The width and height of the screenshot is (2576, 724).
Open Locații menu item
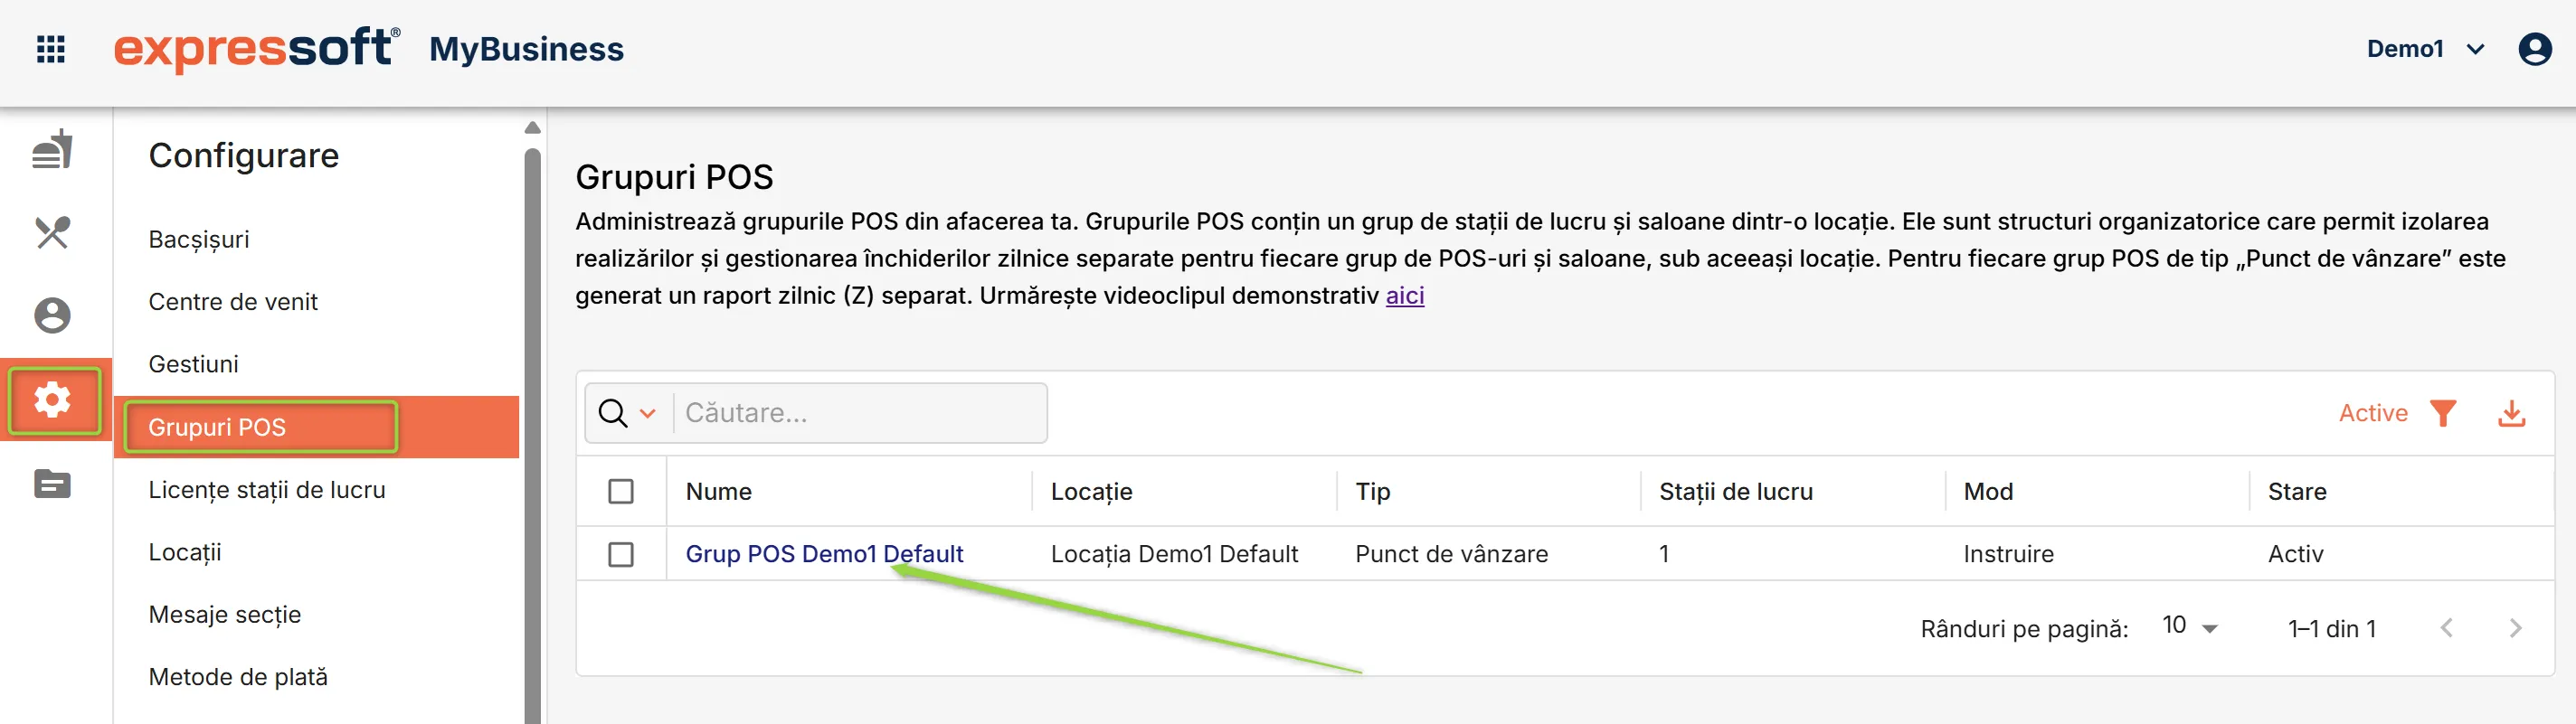click(x=185, y=552)
